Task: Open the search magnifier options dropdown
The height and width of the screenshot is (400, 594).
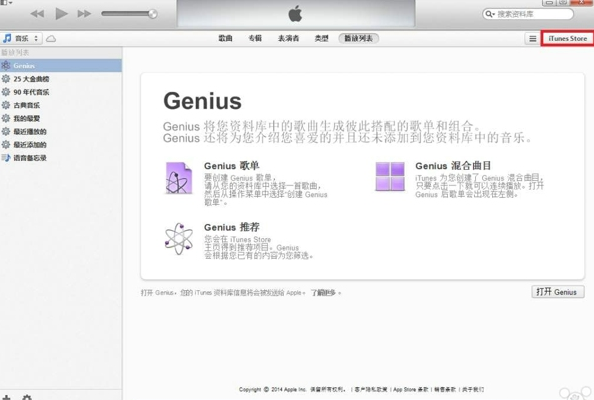Action: (490, 14)
